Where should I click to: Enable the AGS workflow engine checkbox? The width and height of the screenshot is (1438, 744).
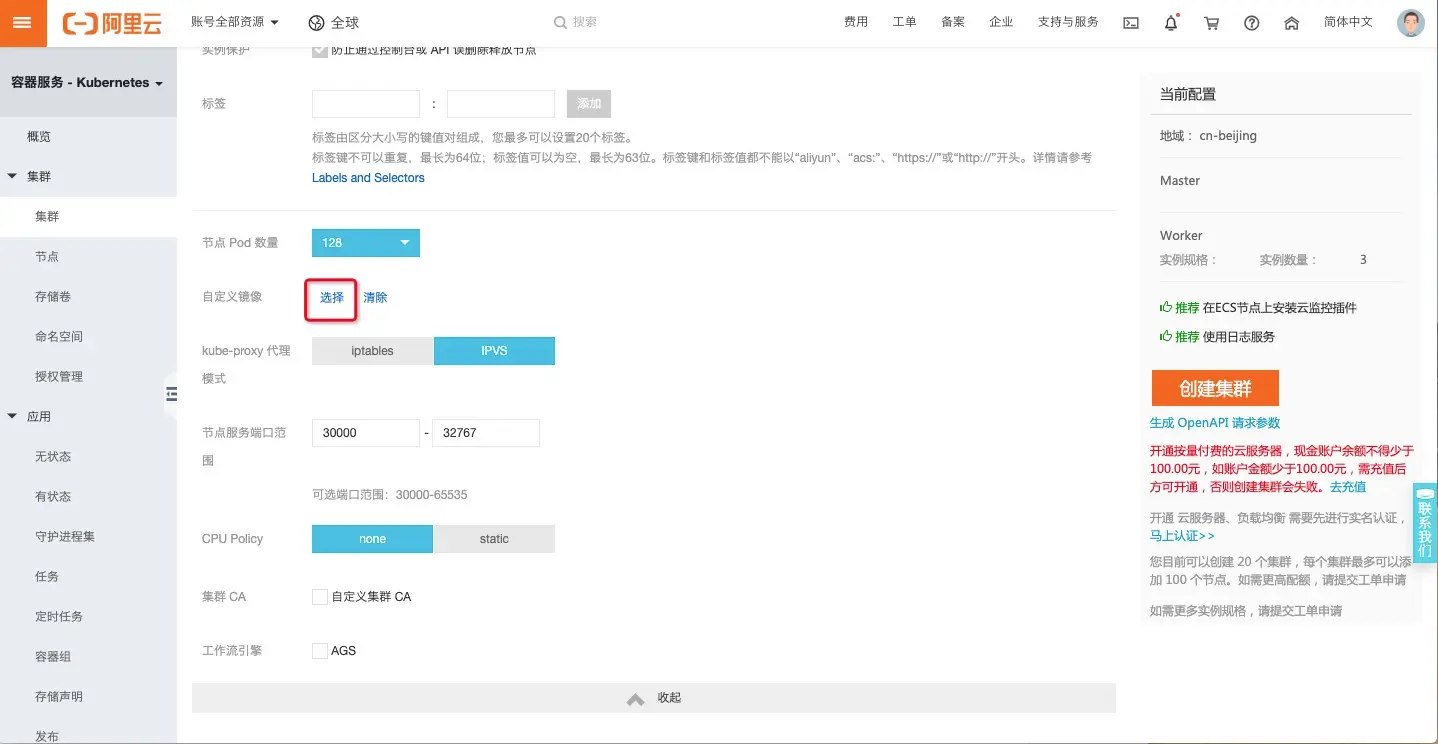point(320,651)
